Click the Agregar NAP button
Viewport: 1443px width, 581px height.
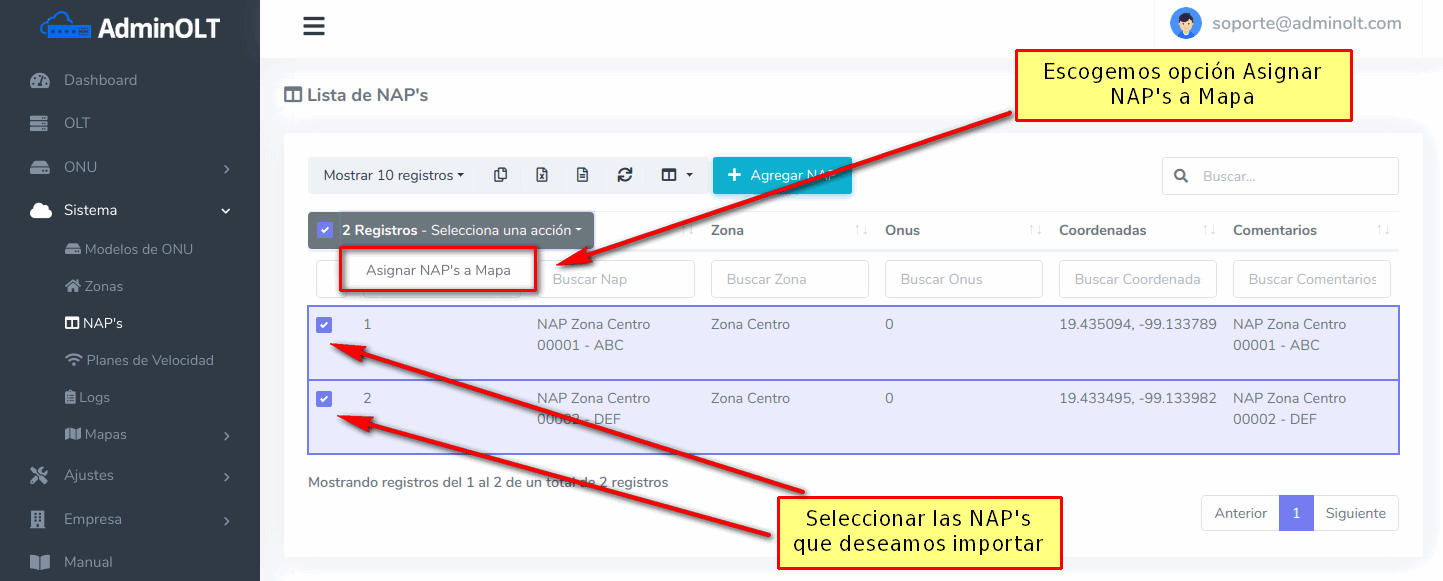(783, 174)
